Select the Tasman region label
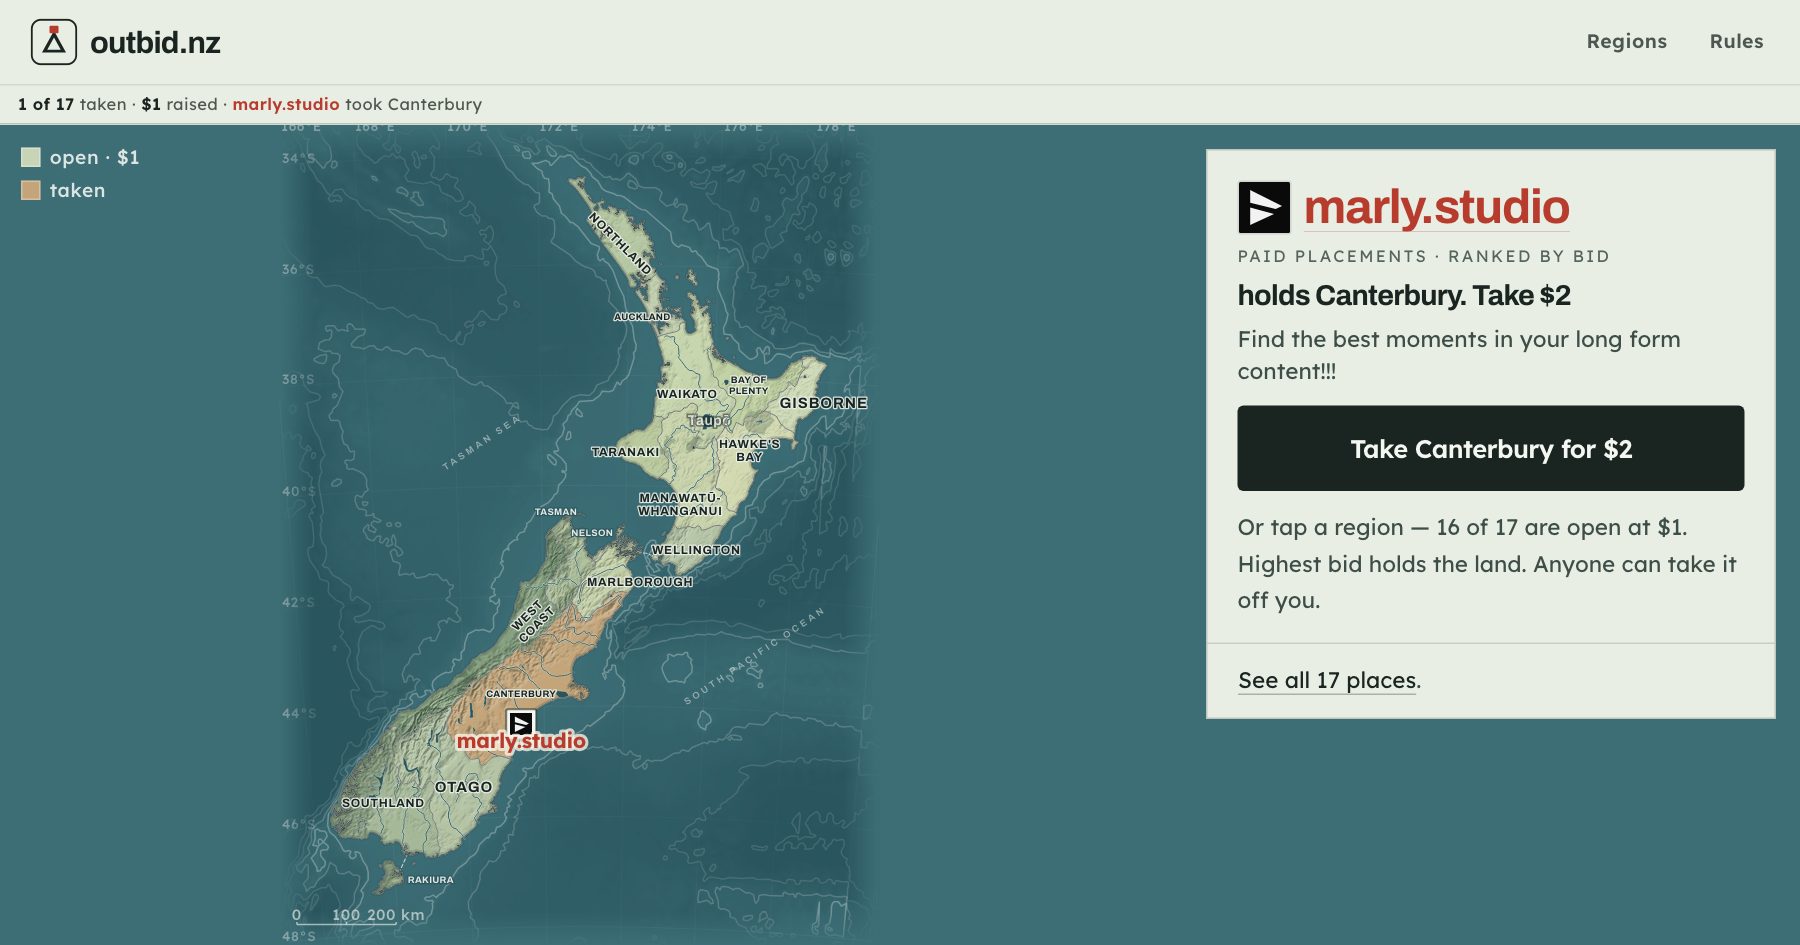The image size is (1800, 945). click(x=555, y=512)
